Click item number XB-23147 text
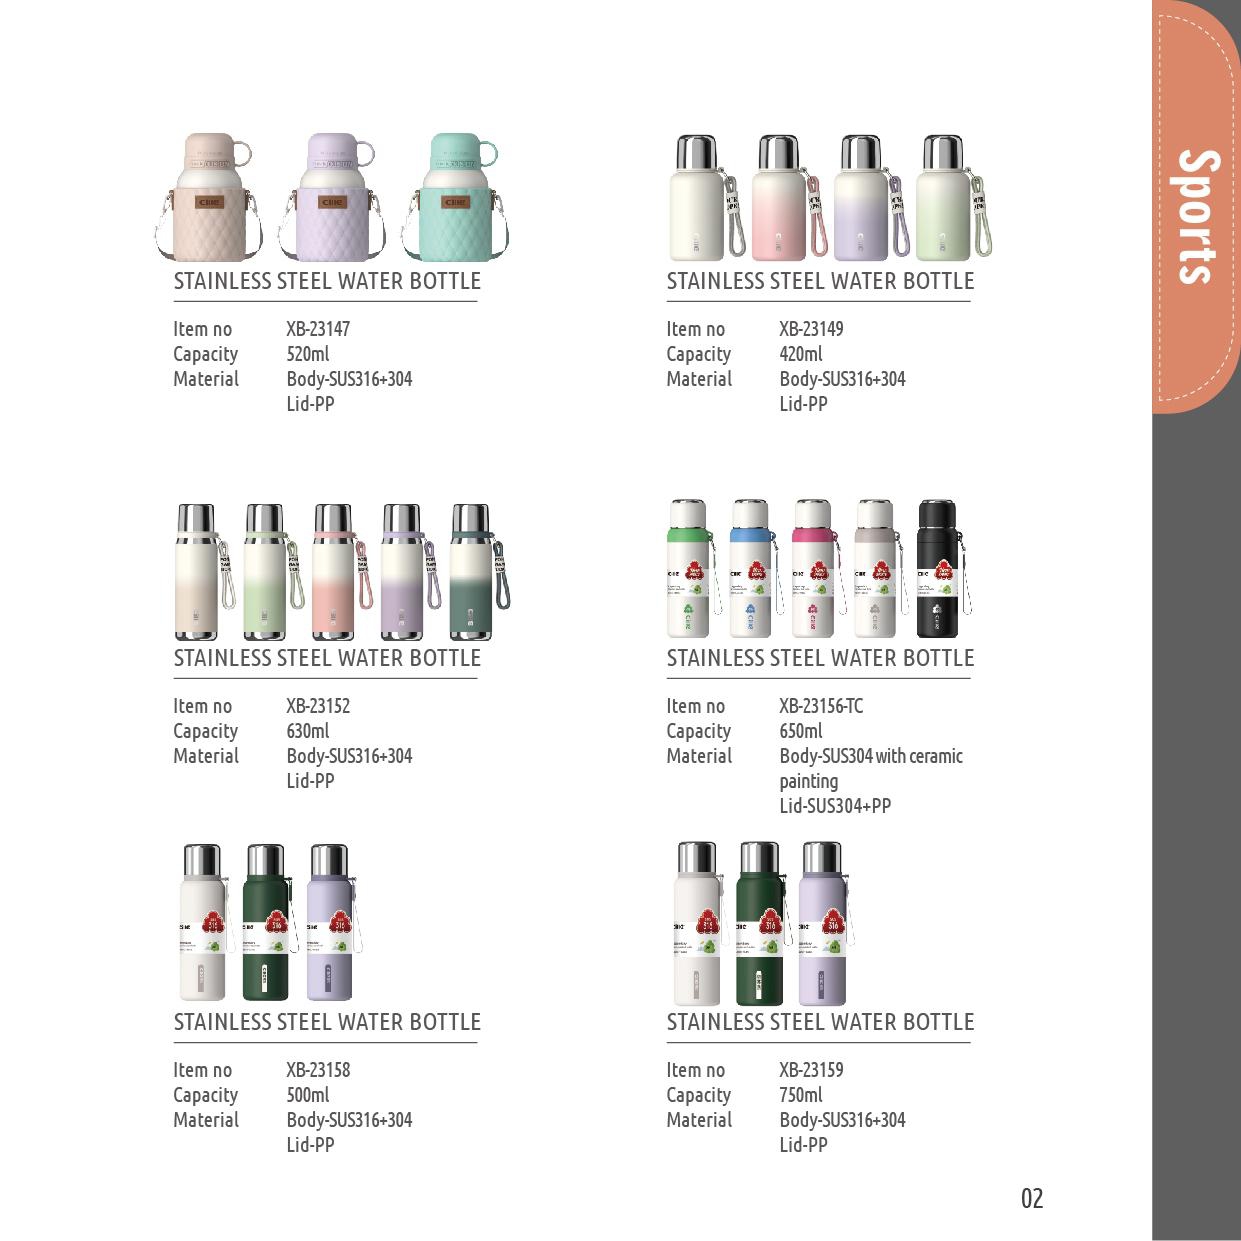 318,329
